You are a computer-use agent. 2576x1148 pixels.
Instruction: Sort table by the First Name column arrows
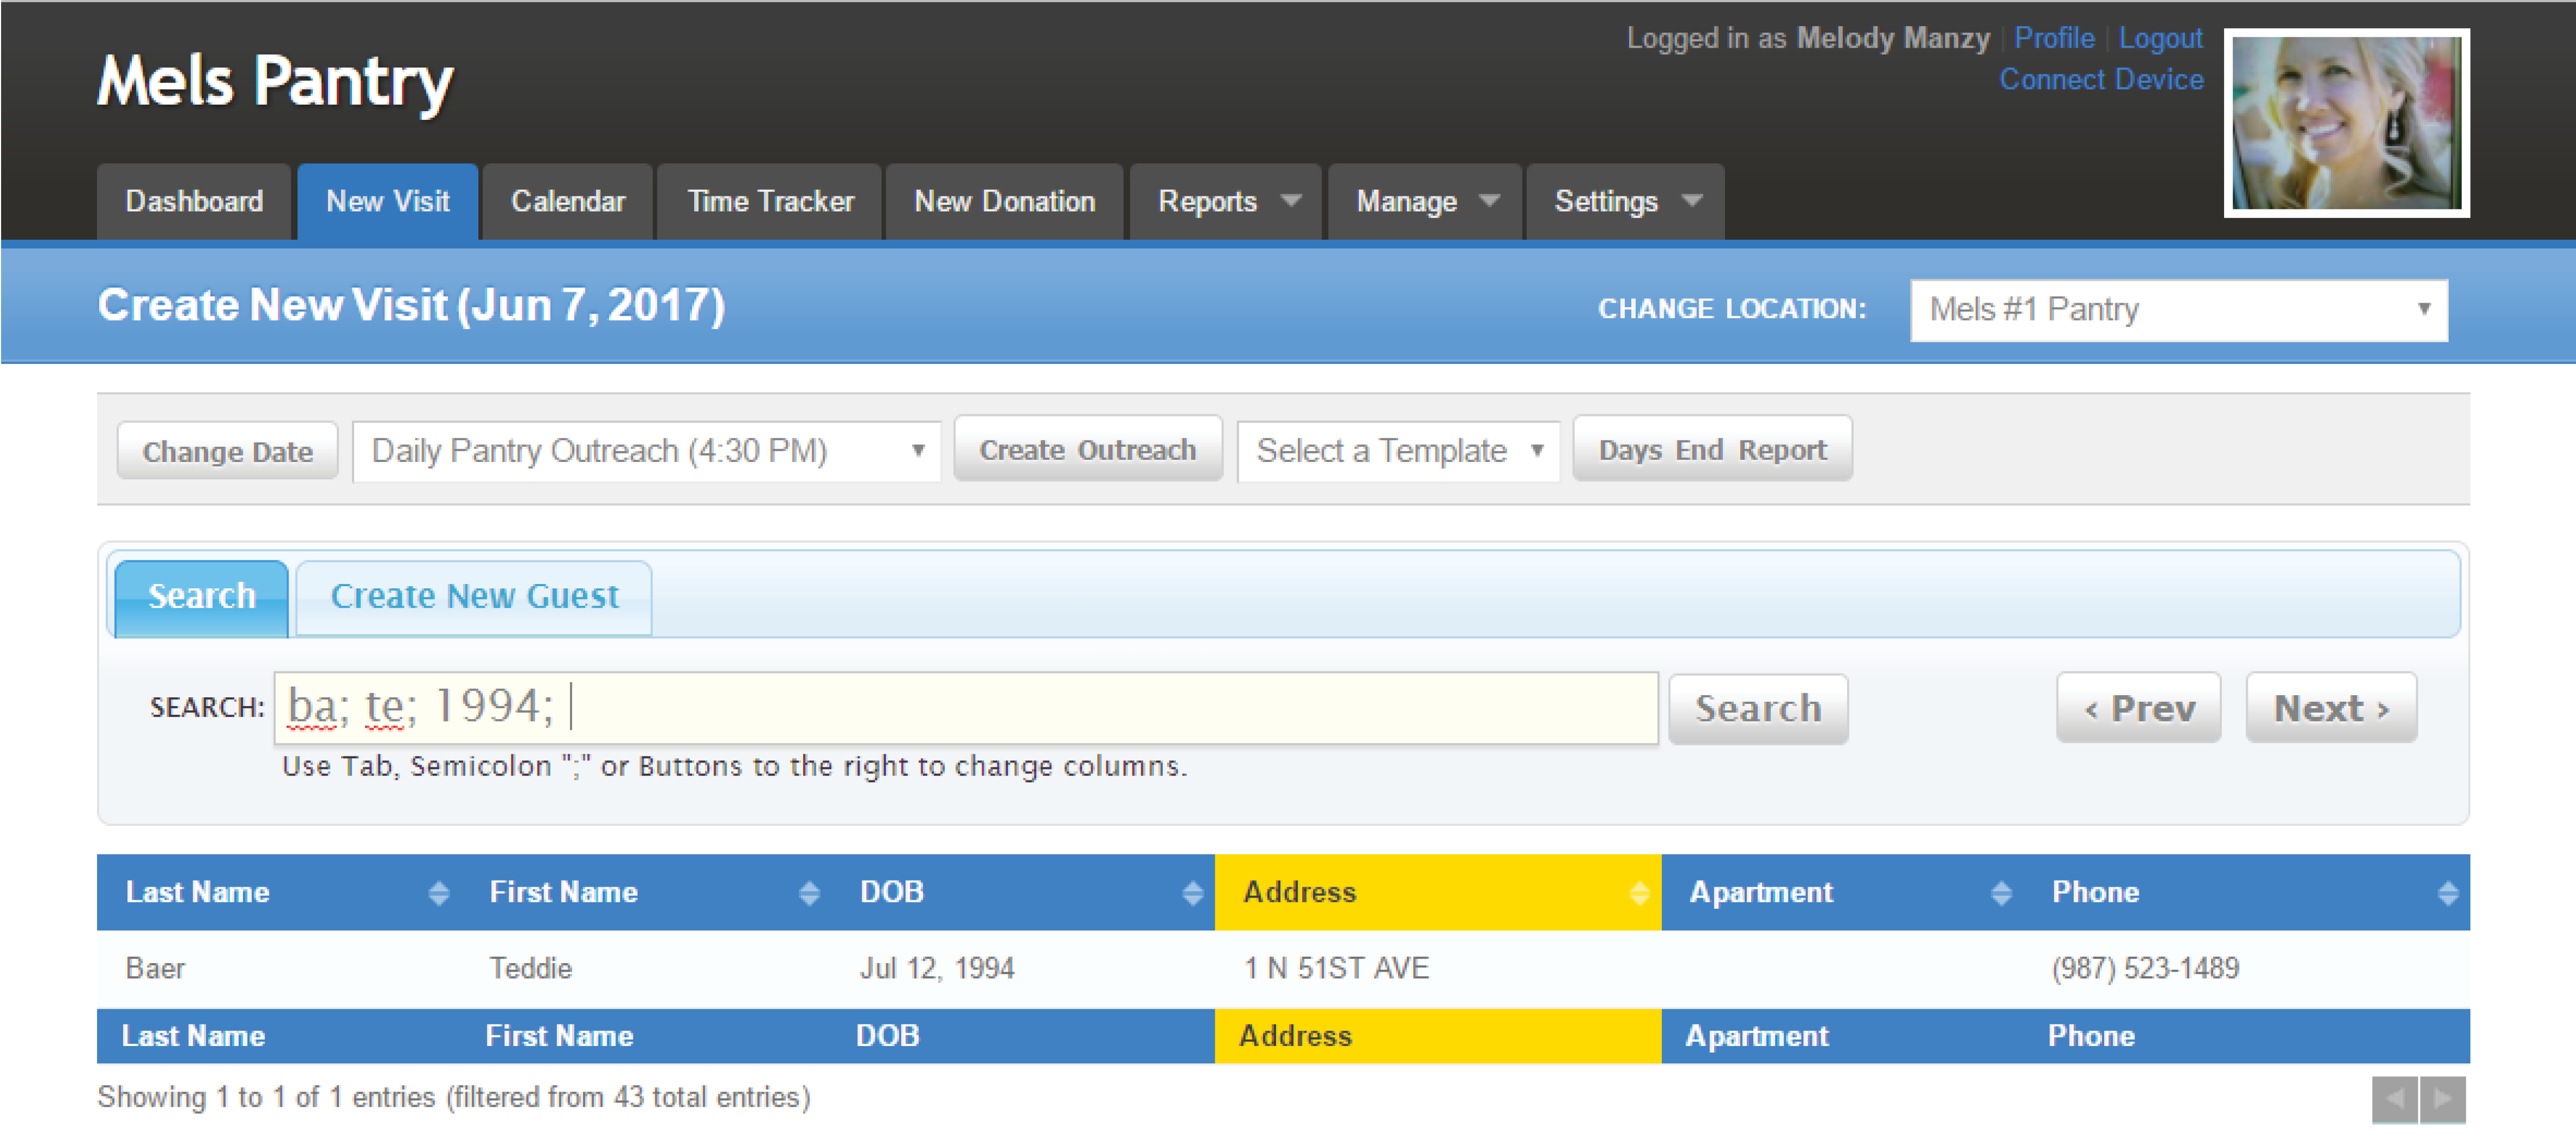(x=810, y=893)
